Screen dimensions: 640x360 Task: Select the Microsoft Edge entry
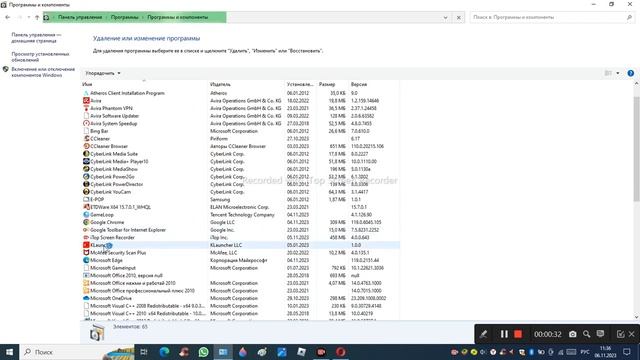coord(240,260)
